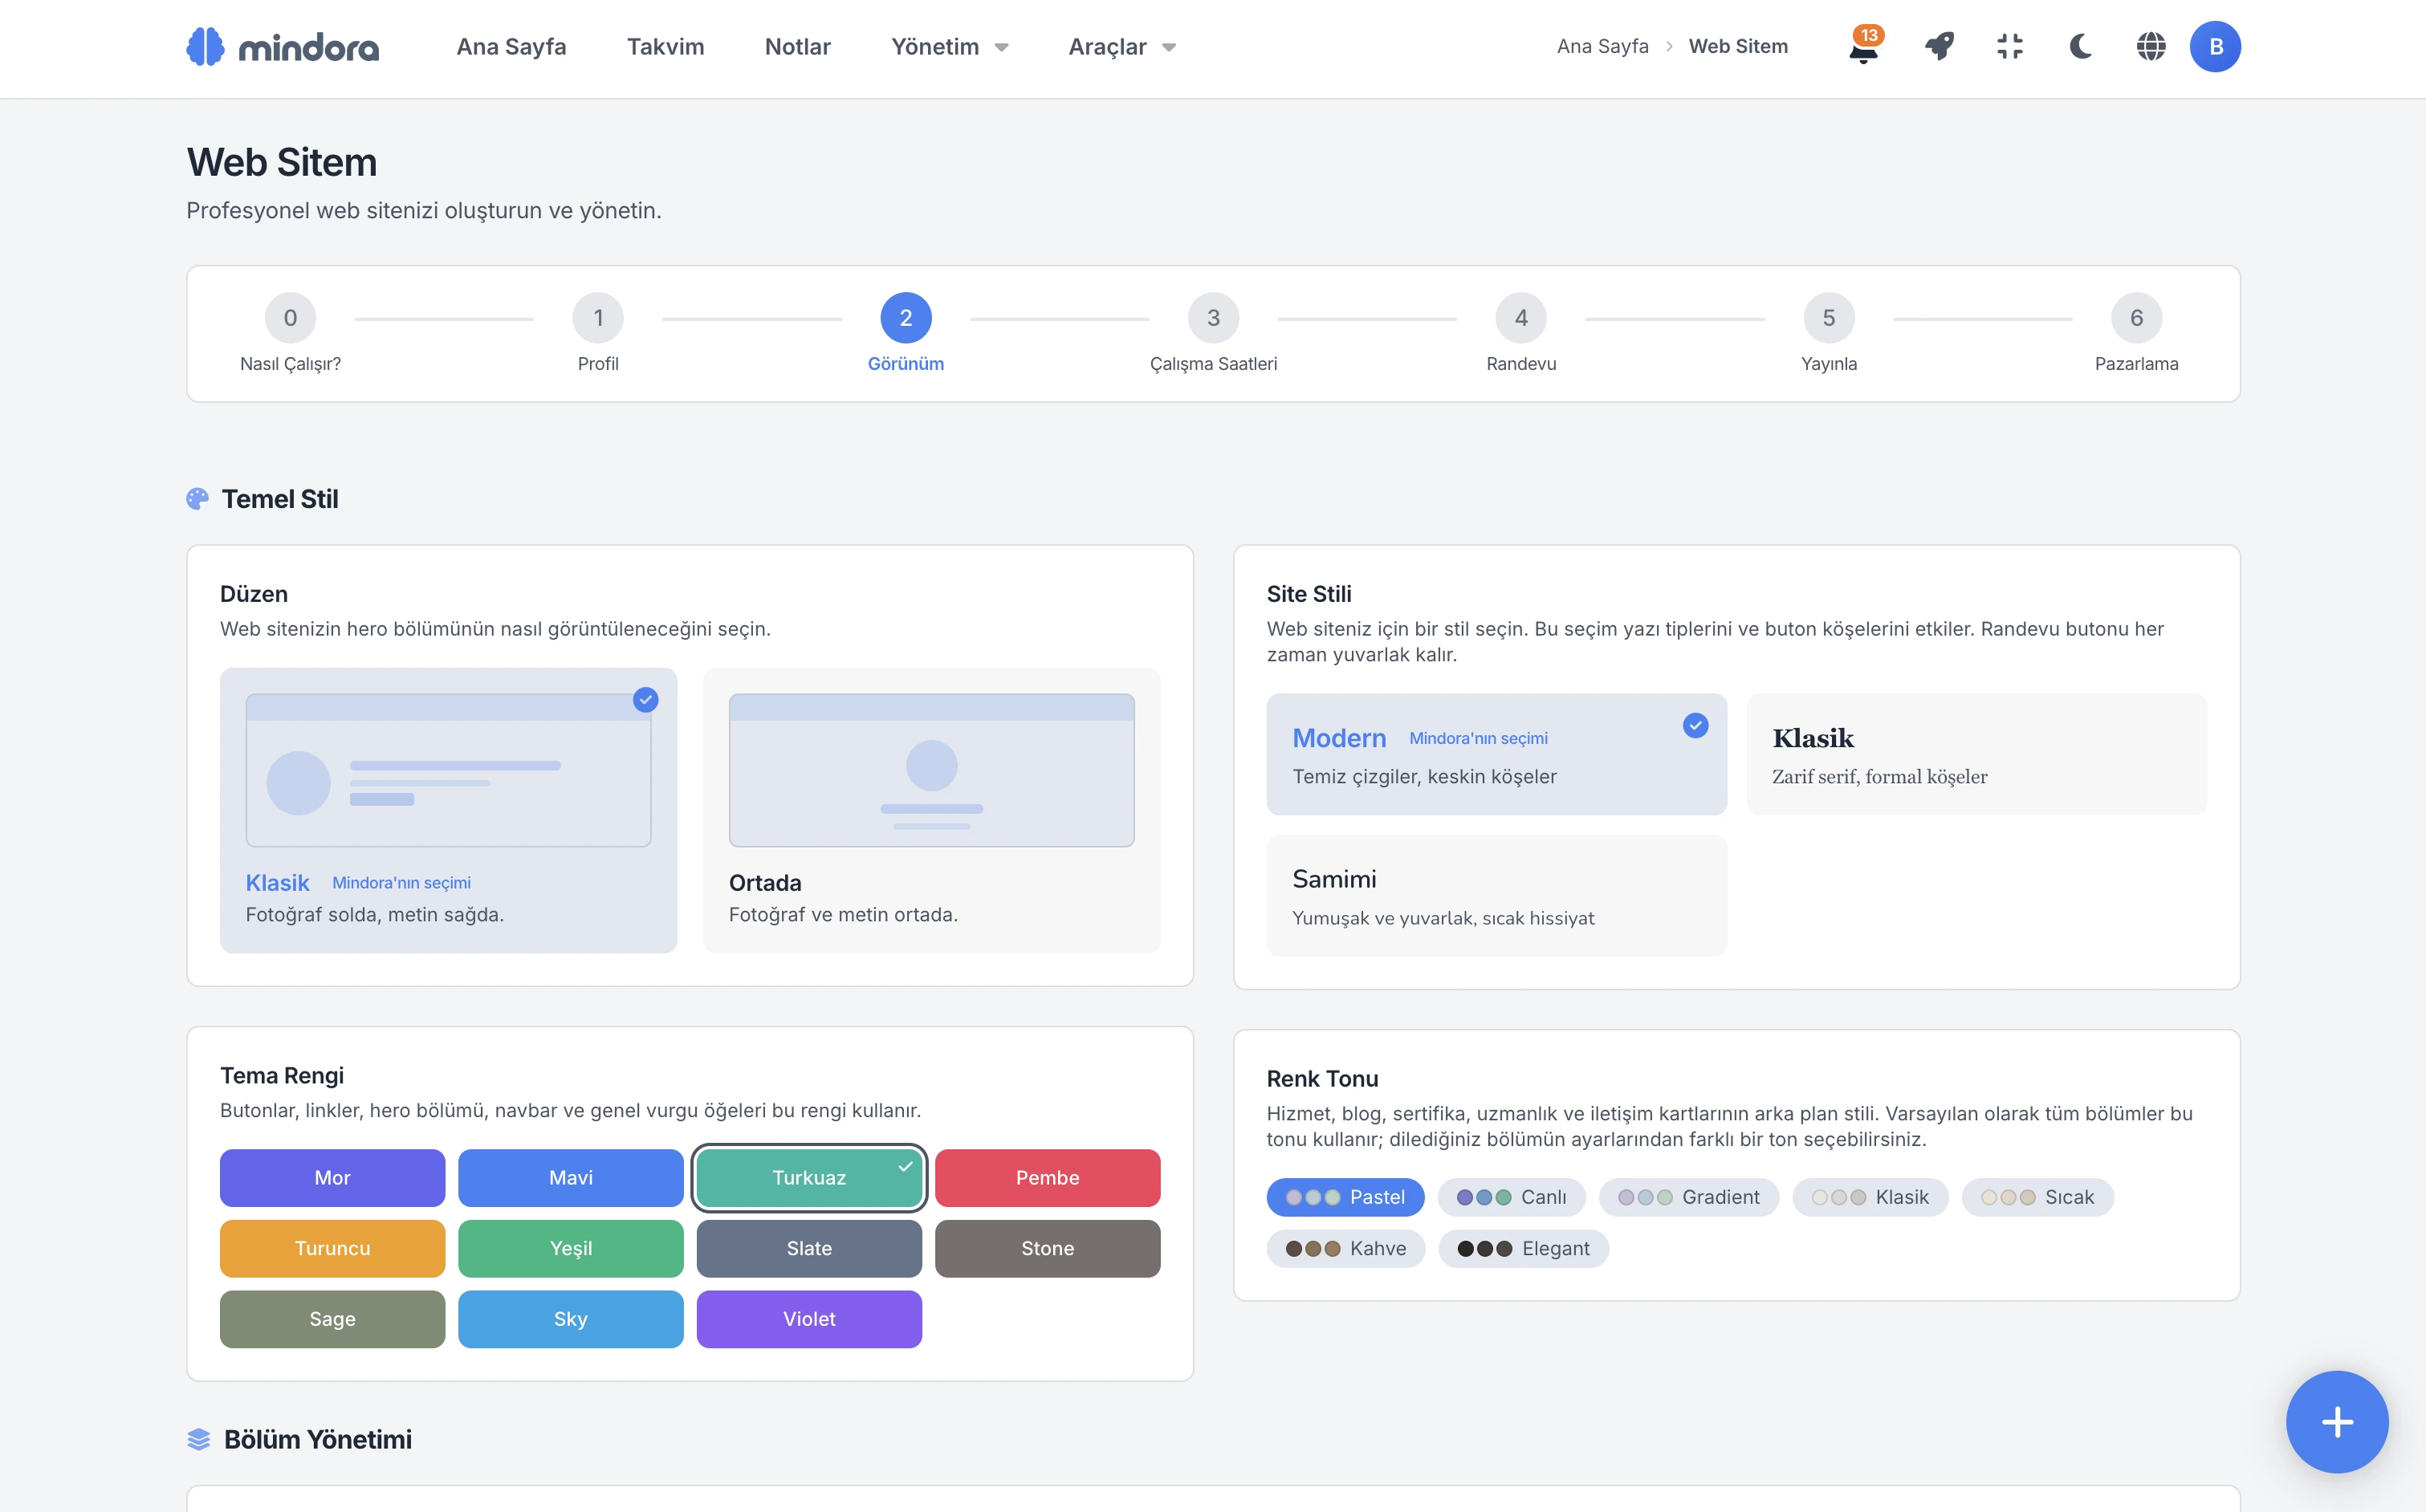Select step 2 Görünüm

(x=906, y=334)
